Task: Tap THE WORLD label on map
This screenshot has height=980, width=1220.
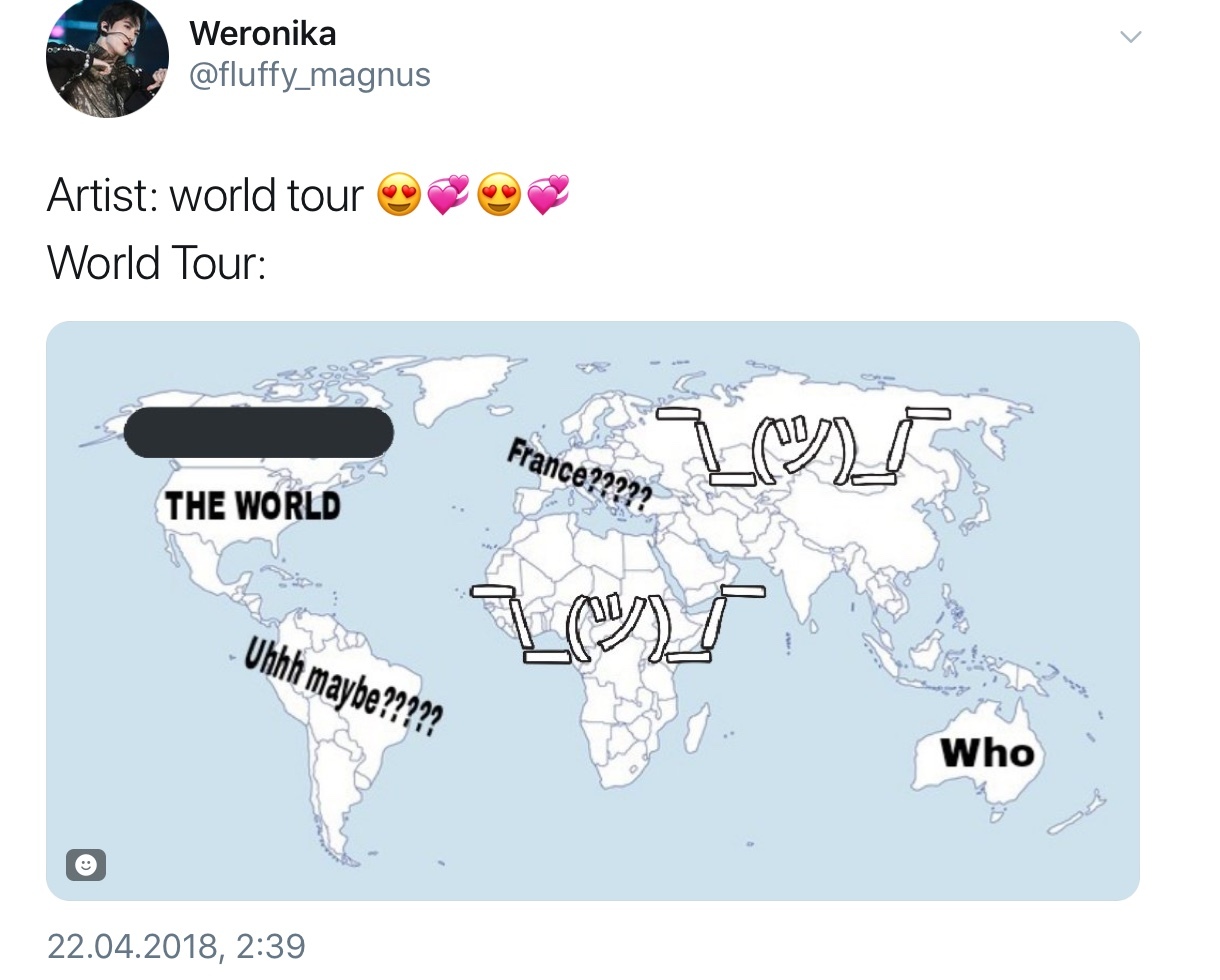Action: tap(252, 506)
